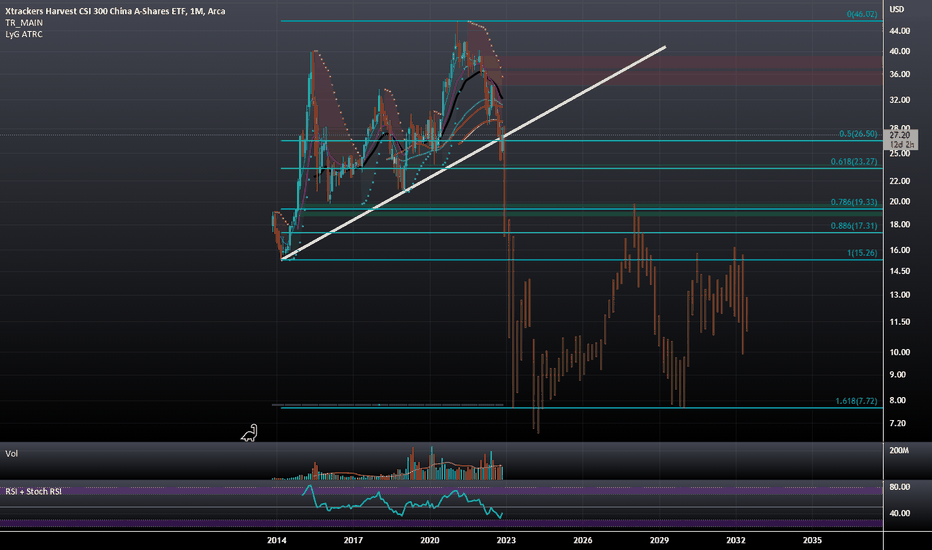Select the LyG ATRC indicator label

[24, 34]
